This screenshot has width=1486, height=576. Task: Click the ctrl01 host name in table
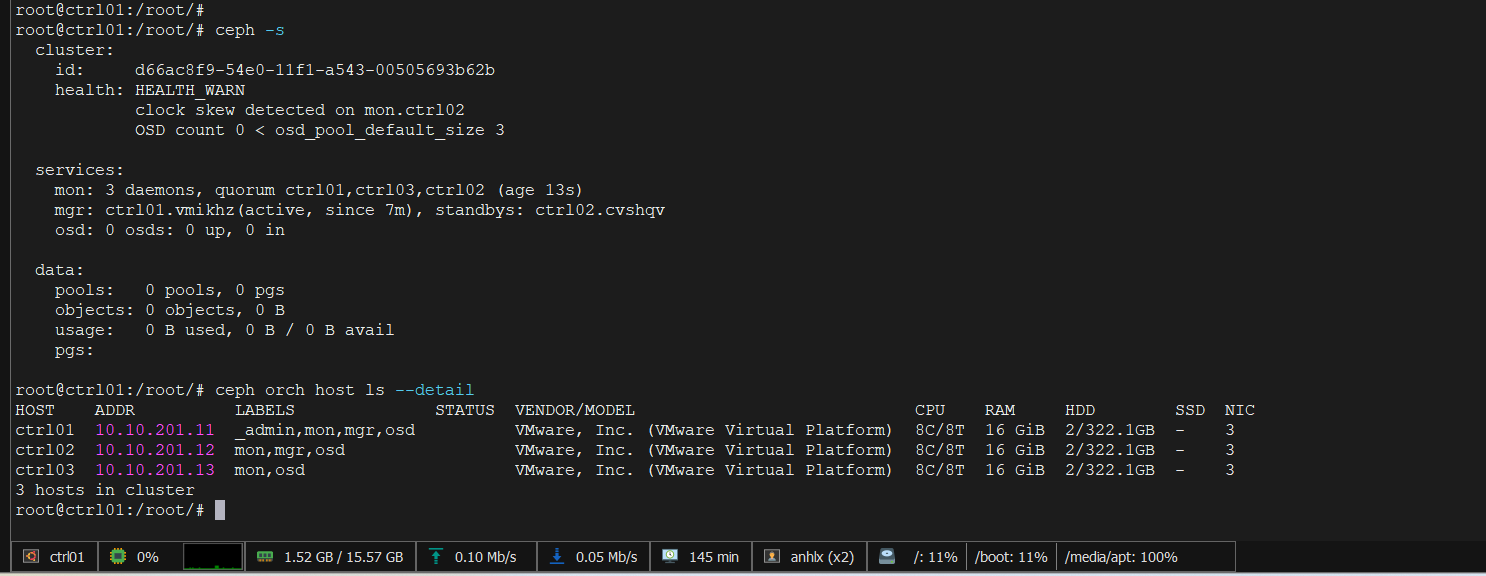click(45, 430)
